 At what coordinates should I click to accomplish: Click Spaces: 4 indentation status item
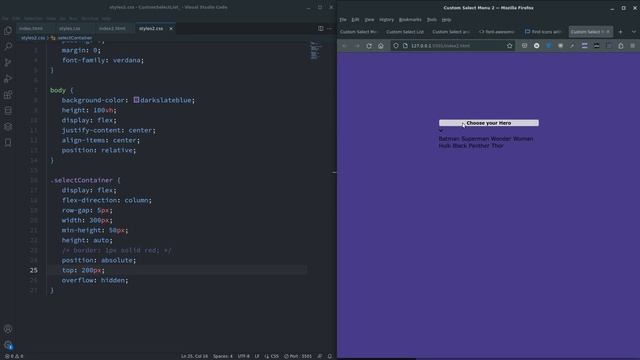223,356
